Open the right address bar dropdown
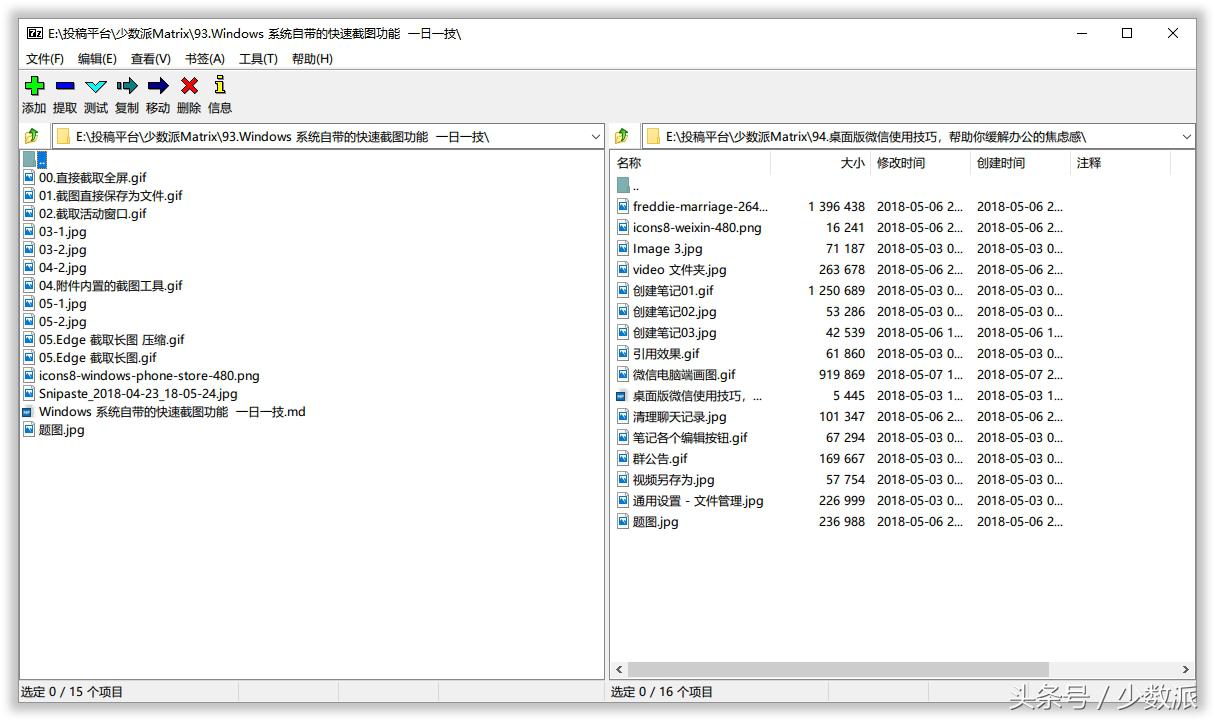Image resolution: width=1215 pixels, height=721 pixels. coord(1185,135)
